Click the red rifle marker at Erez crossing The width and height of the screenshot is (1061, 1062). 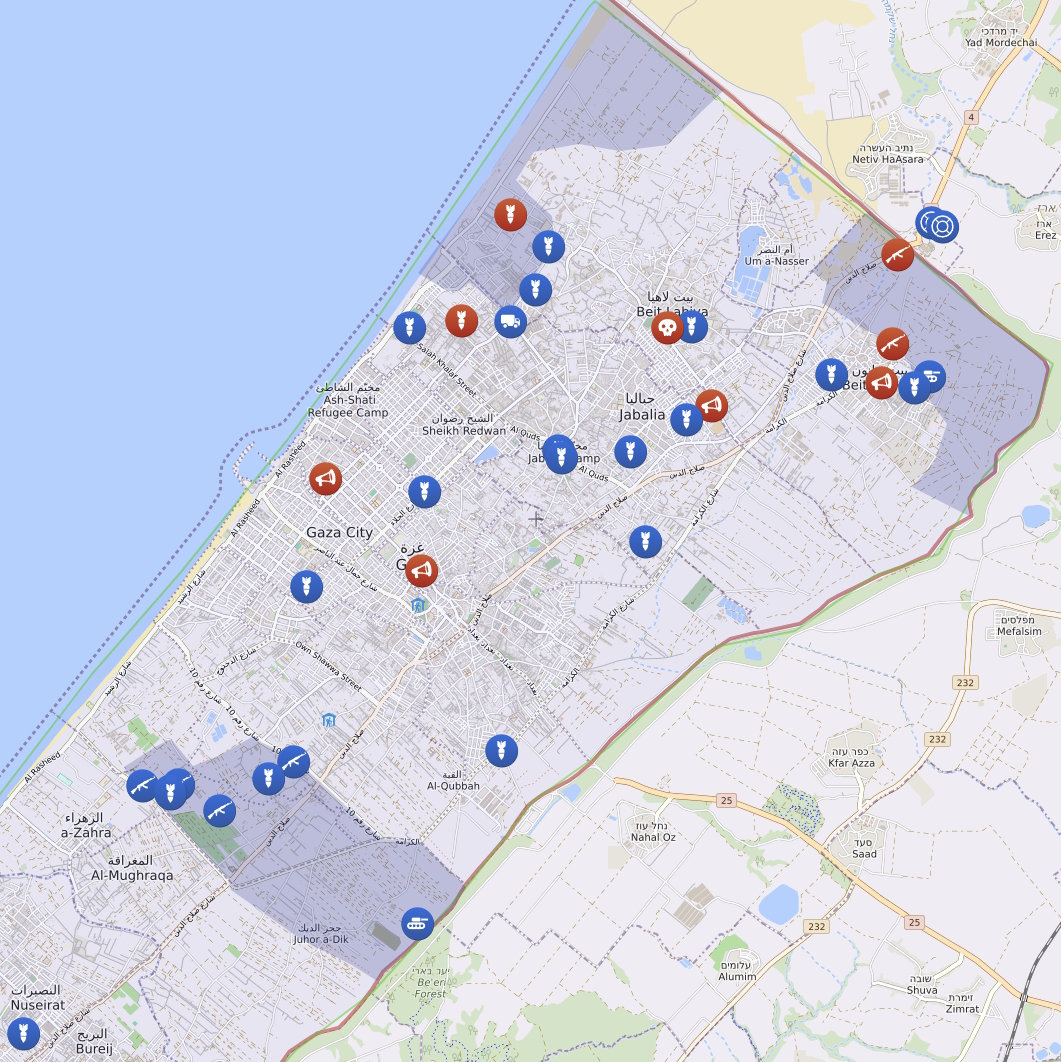tap(897, 255)
